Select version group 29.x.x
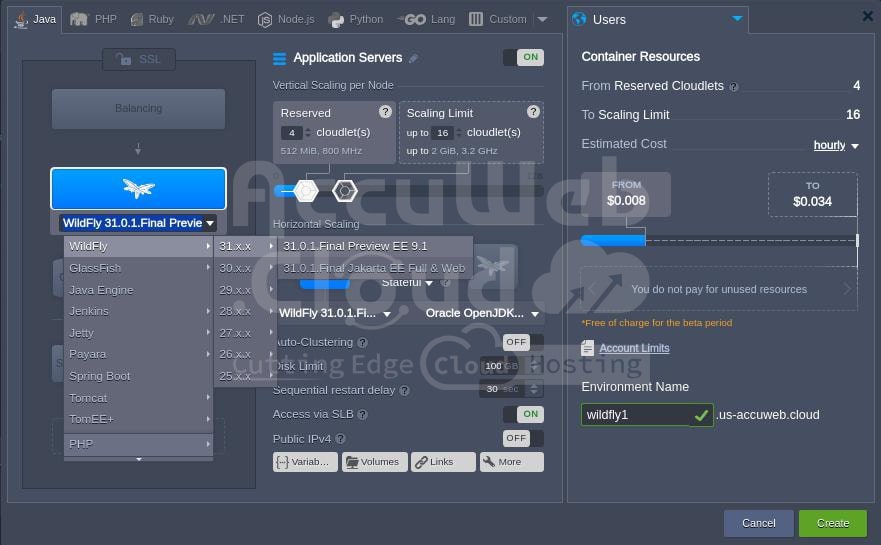 [x=246, y=290]
